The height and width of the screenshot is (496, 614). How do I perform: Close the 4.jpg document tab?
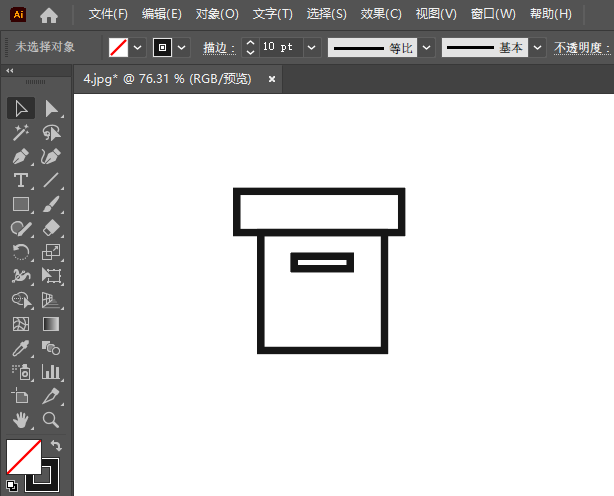click(x=272, y=79)
